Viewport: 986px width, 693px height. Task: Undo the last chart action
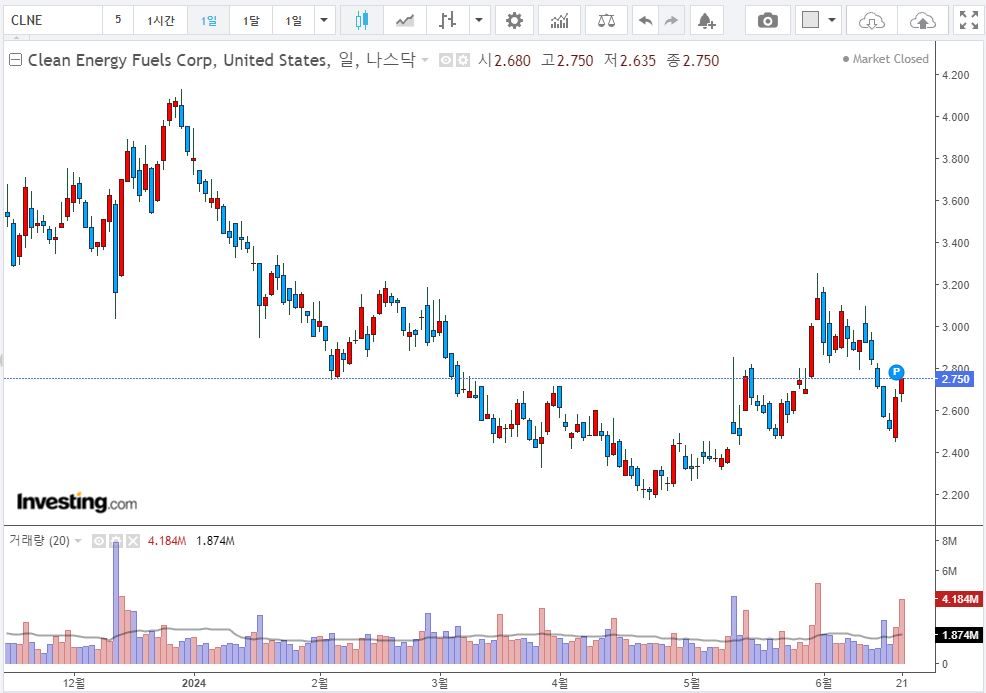coord(645,20)
